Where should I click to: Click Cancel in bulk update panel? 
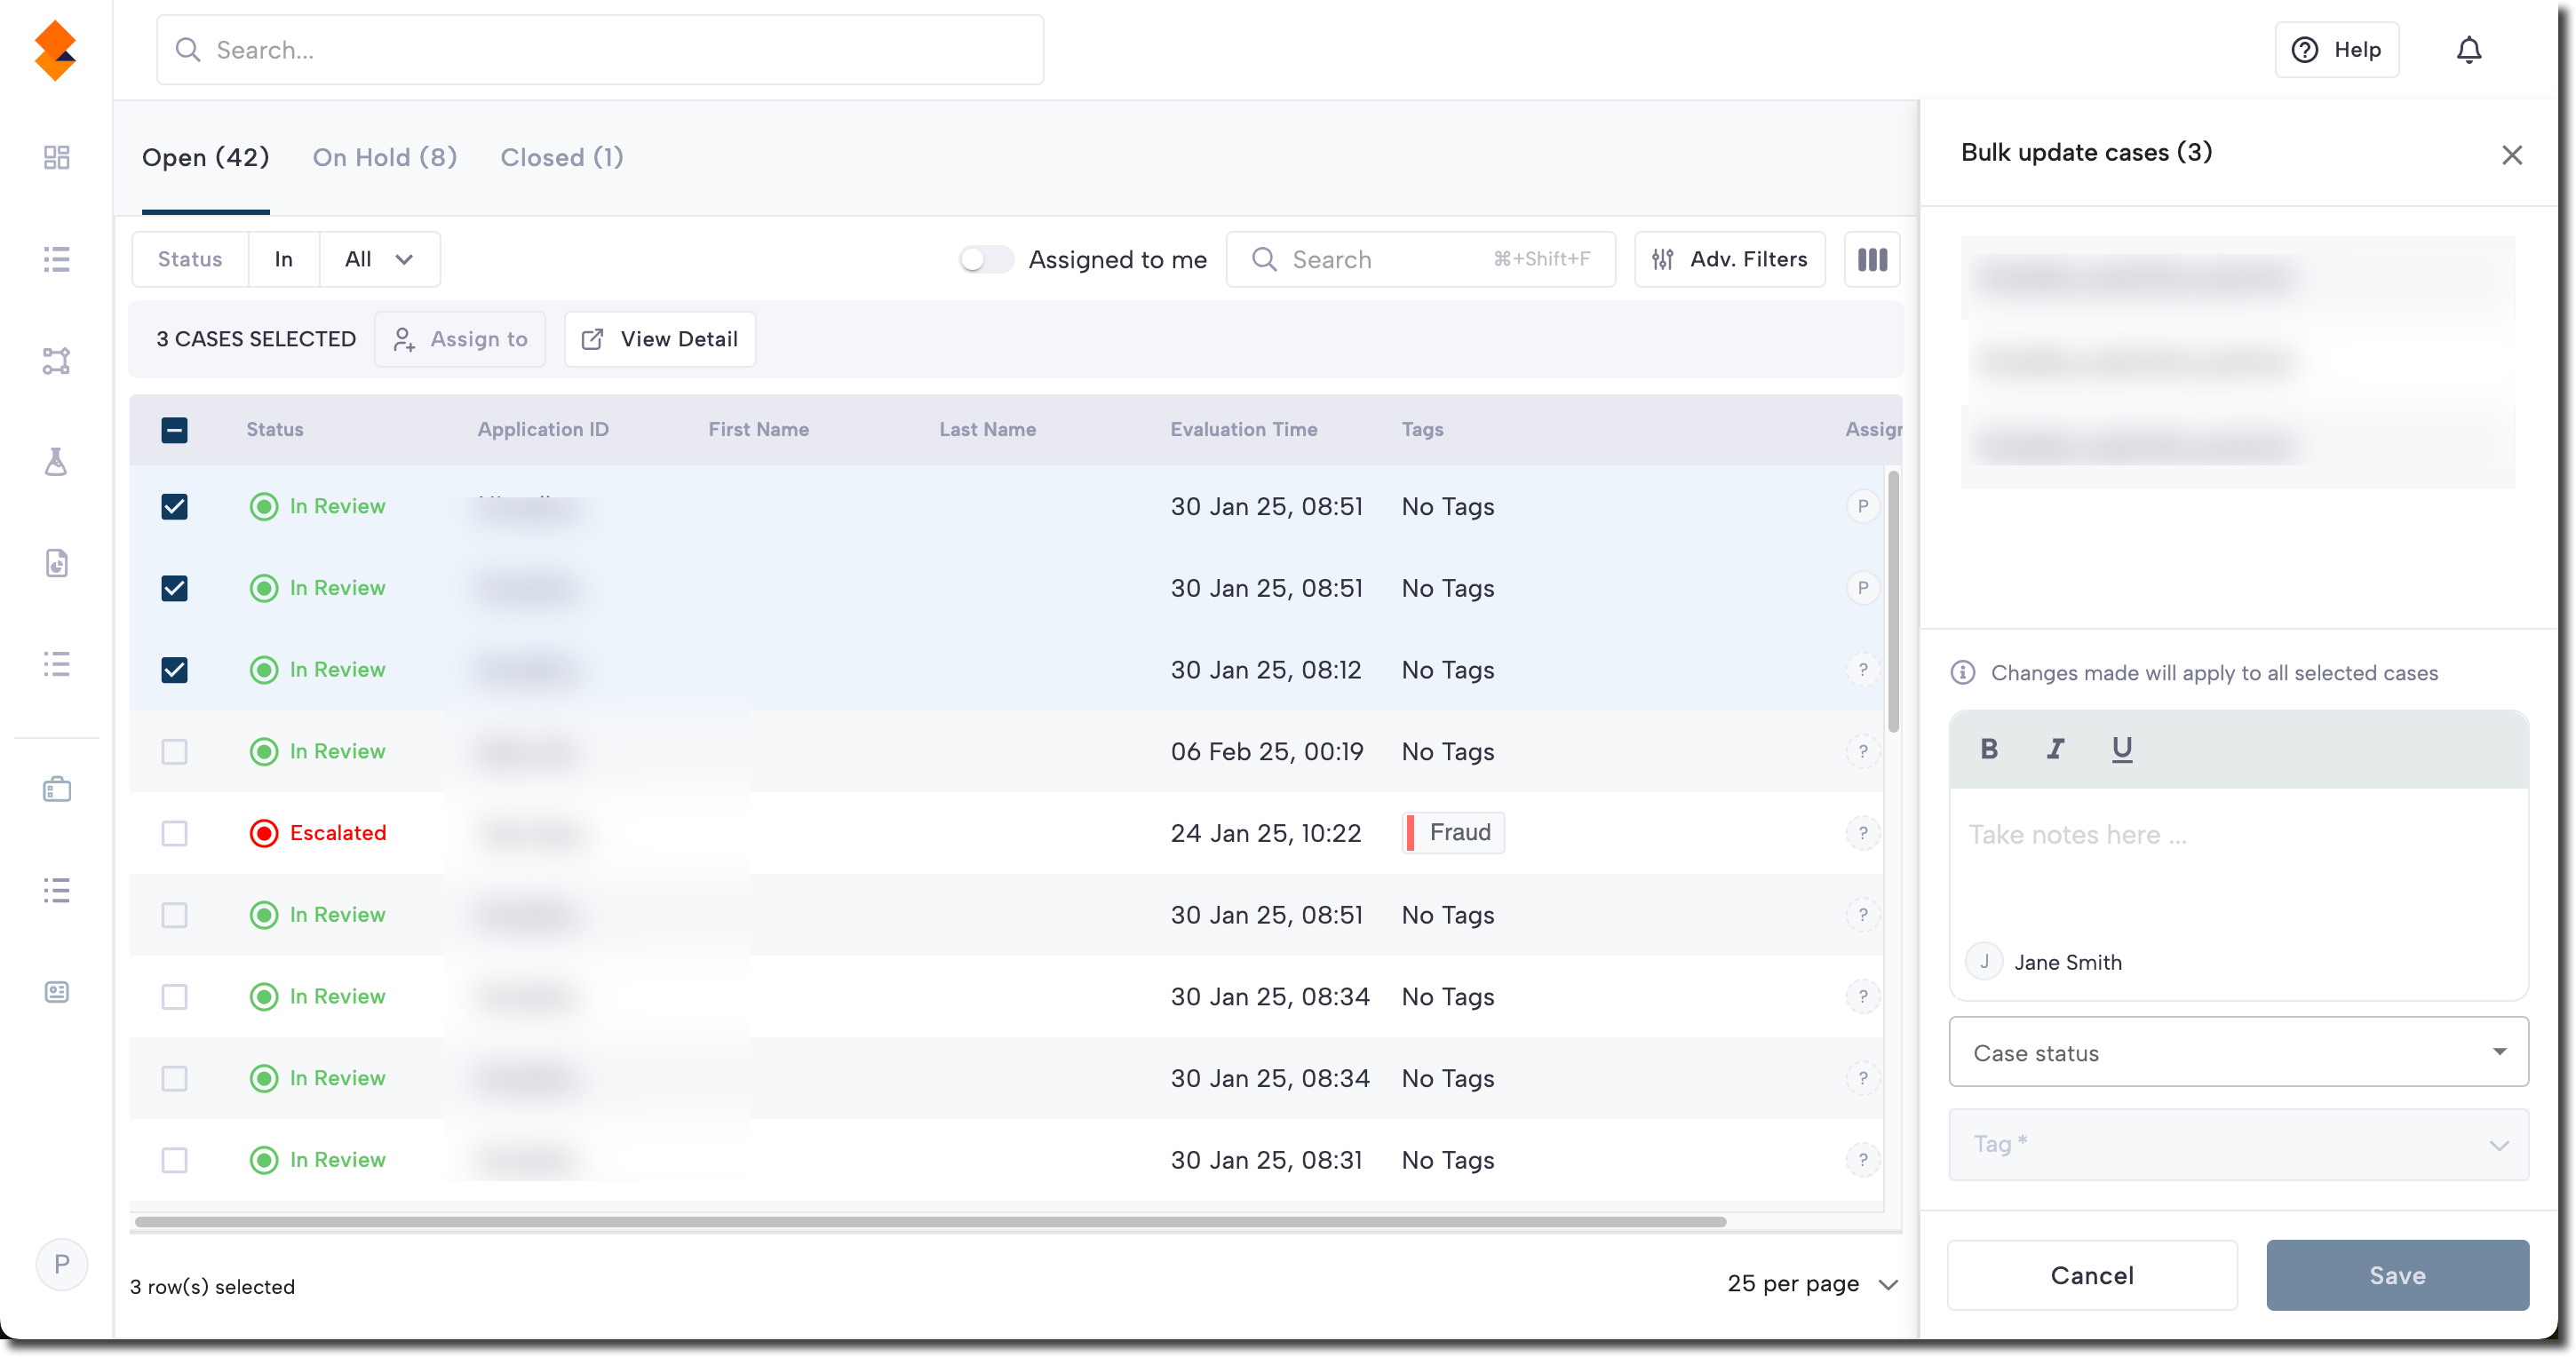pyautogui.click(x=2092, y=1275)
